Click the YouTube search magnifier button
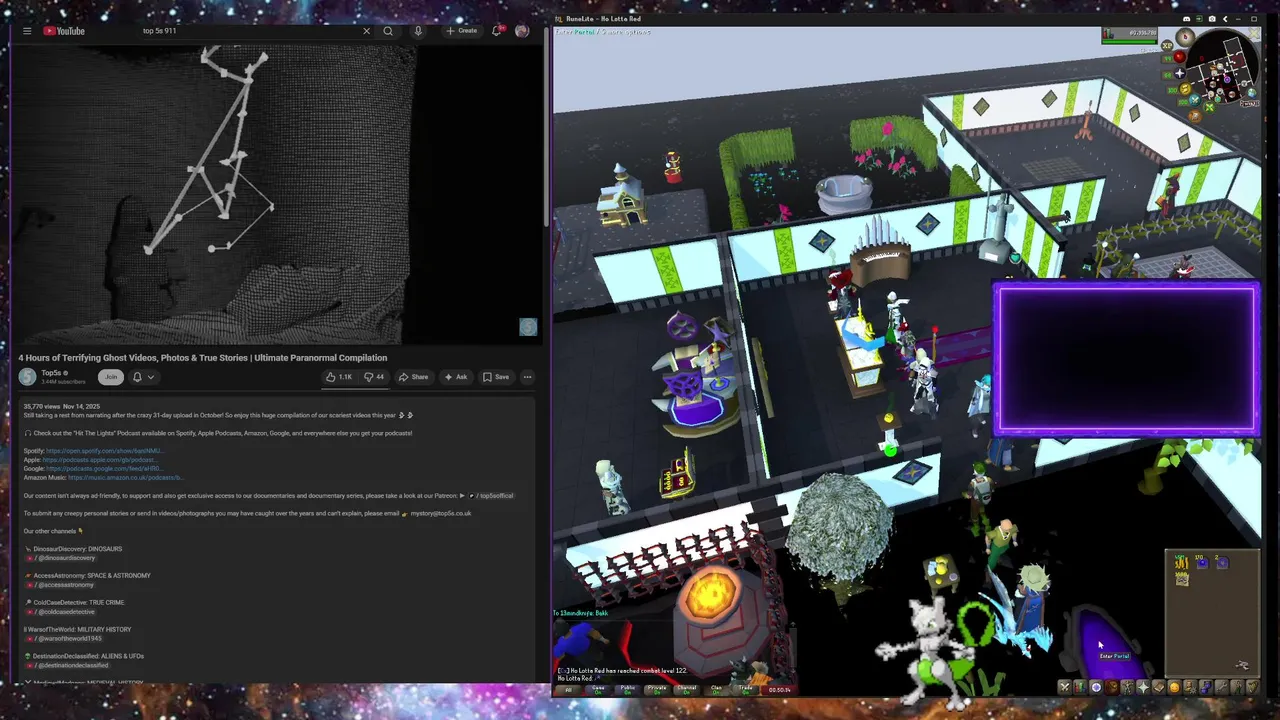1280x720 pixels. [x=388, y=31]
